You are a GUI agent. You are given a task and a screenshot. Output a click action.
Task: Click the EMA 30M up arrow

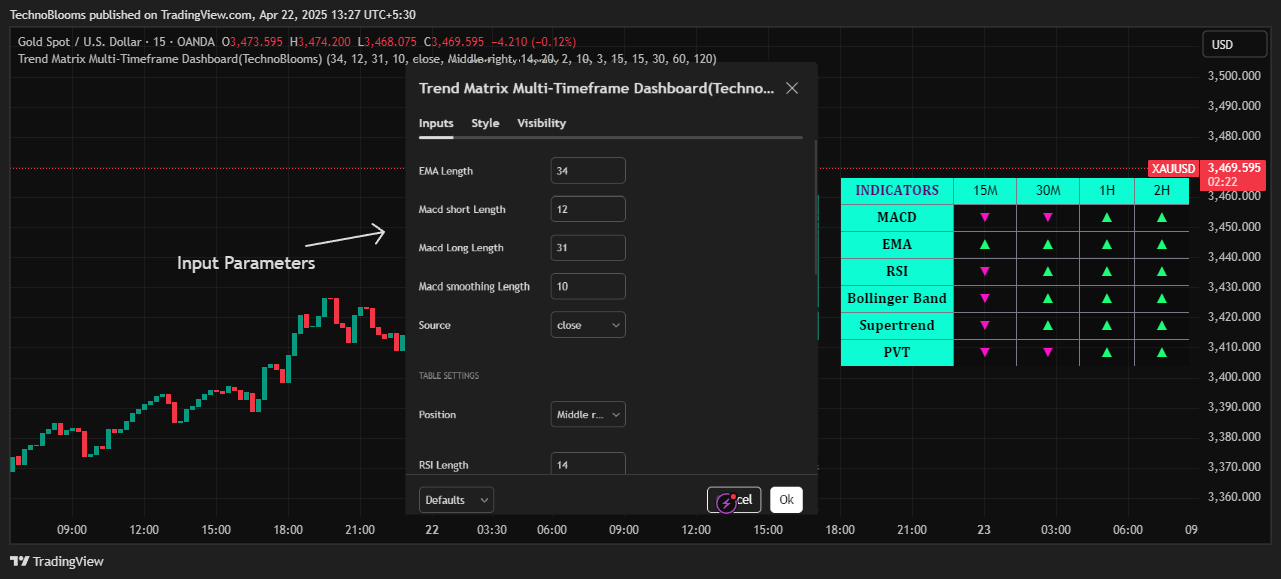1048,244
